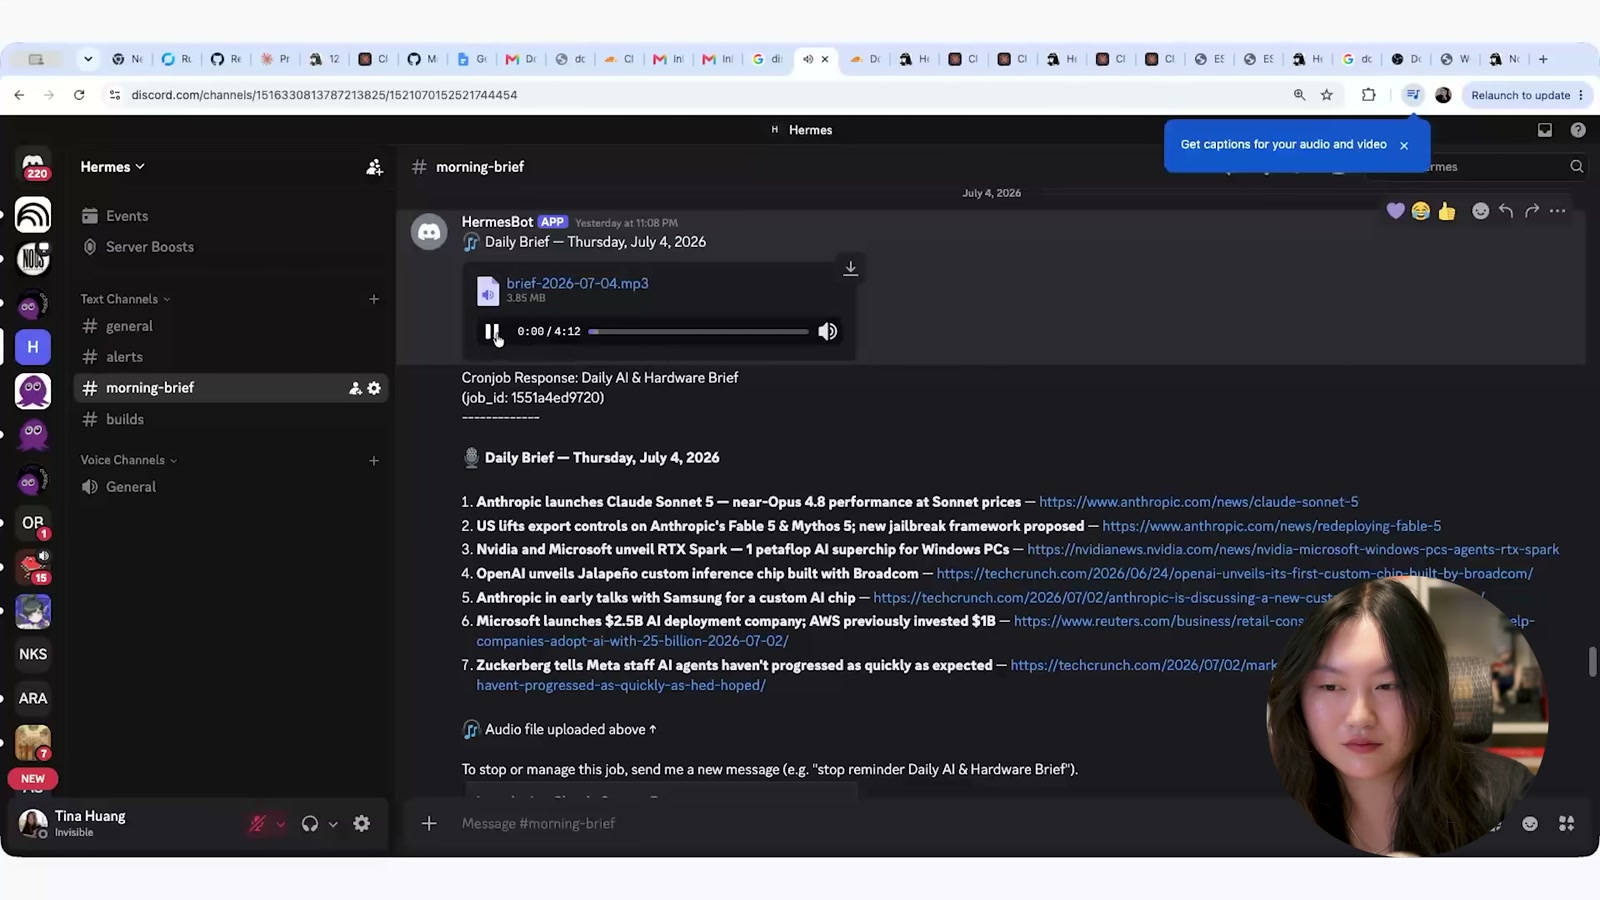Open Discord help icon

[x=1578, y=130]
